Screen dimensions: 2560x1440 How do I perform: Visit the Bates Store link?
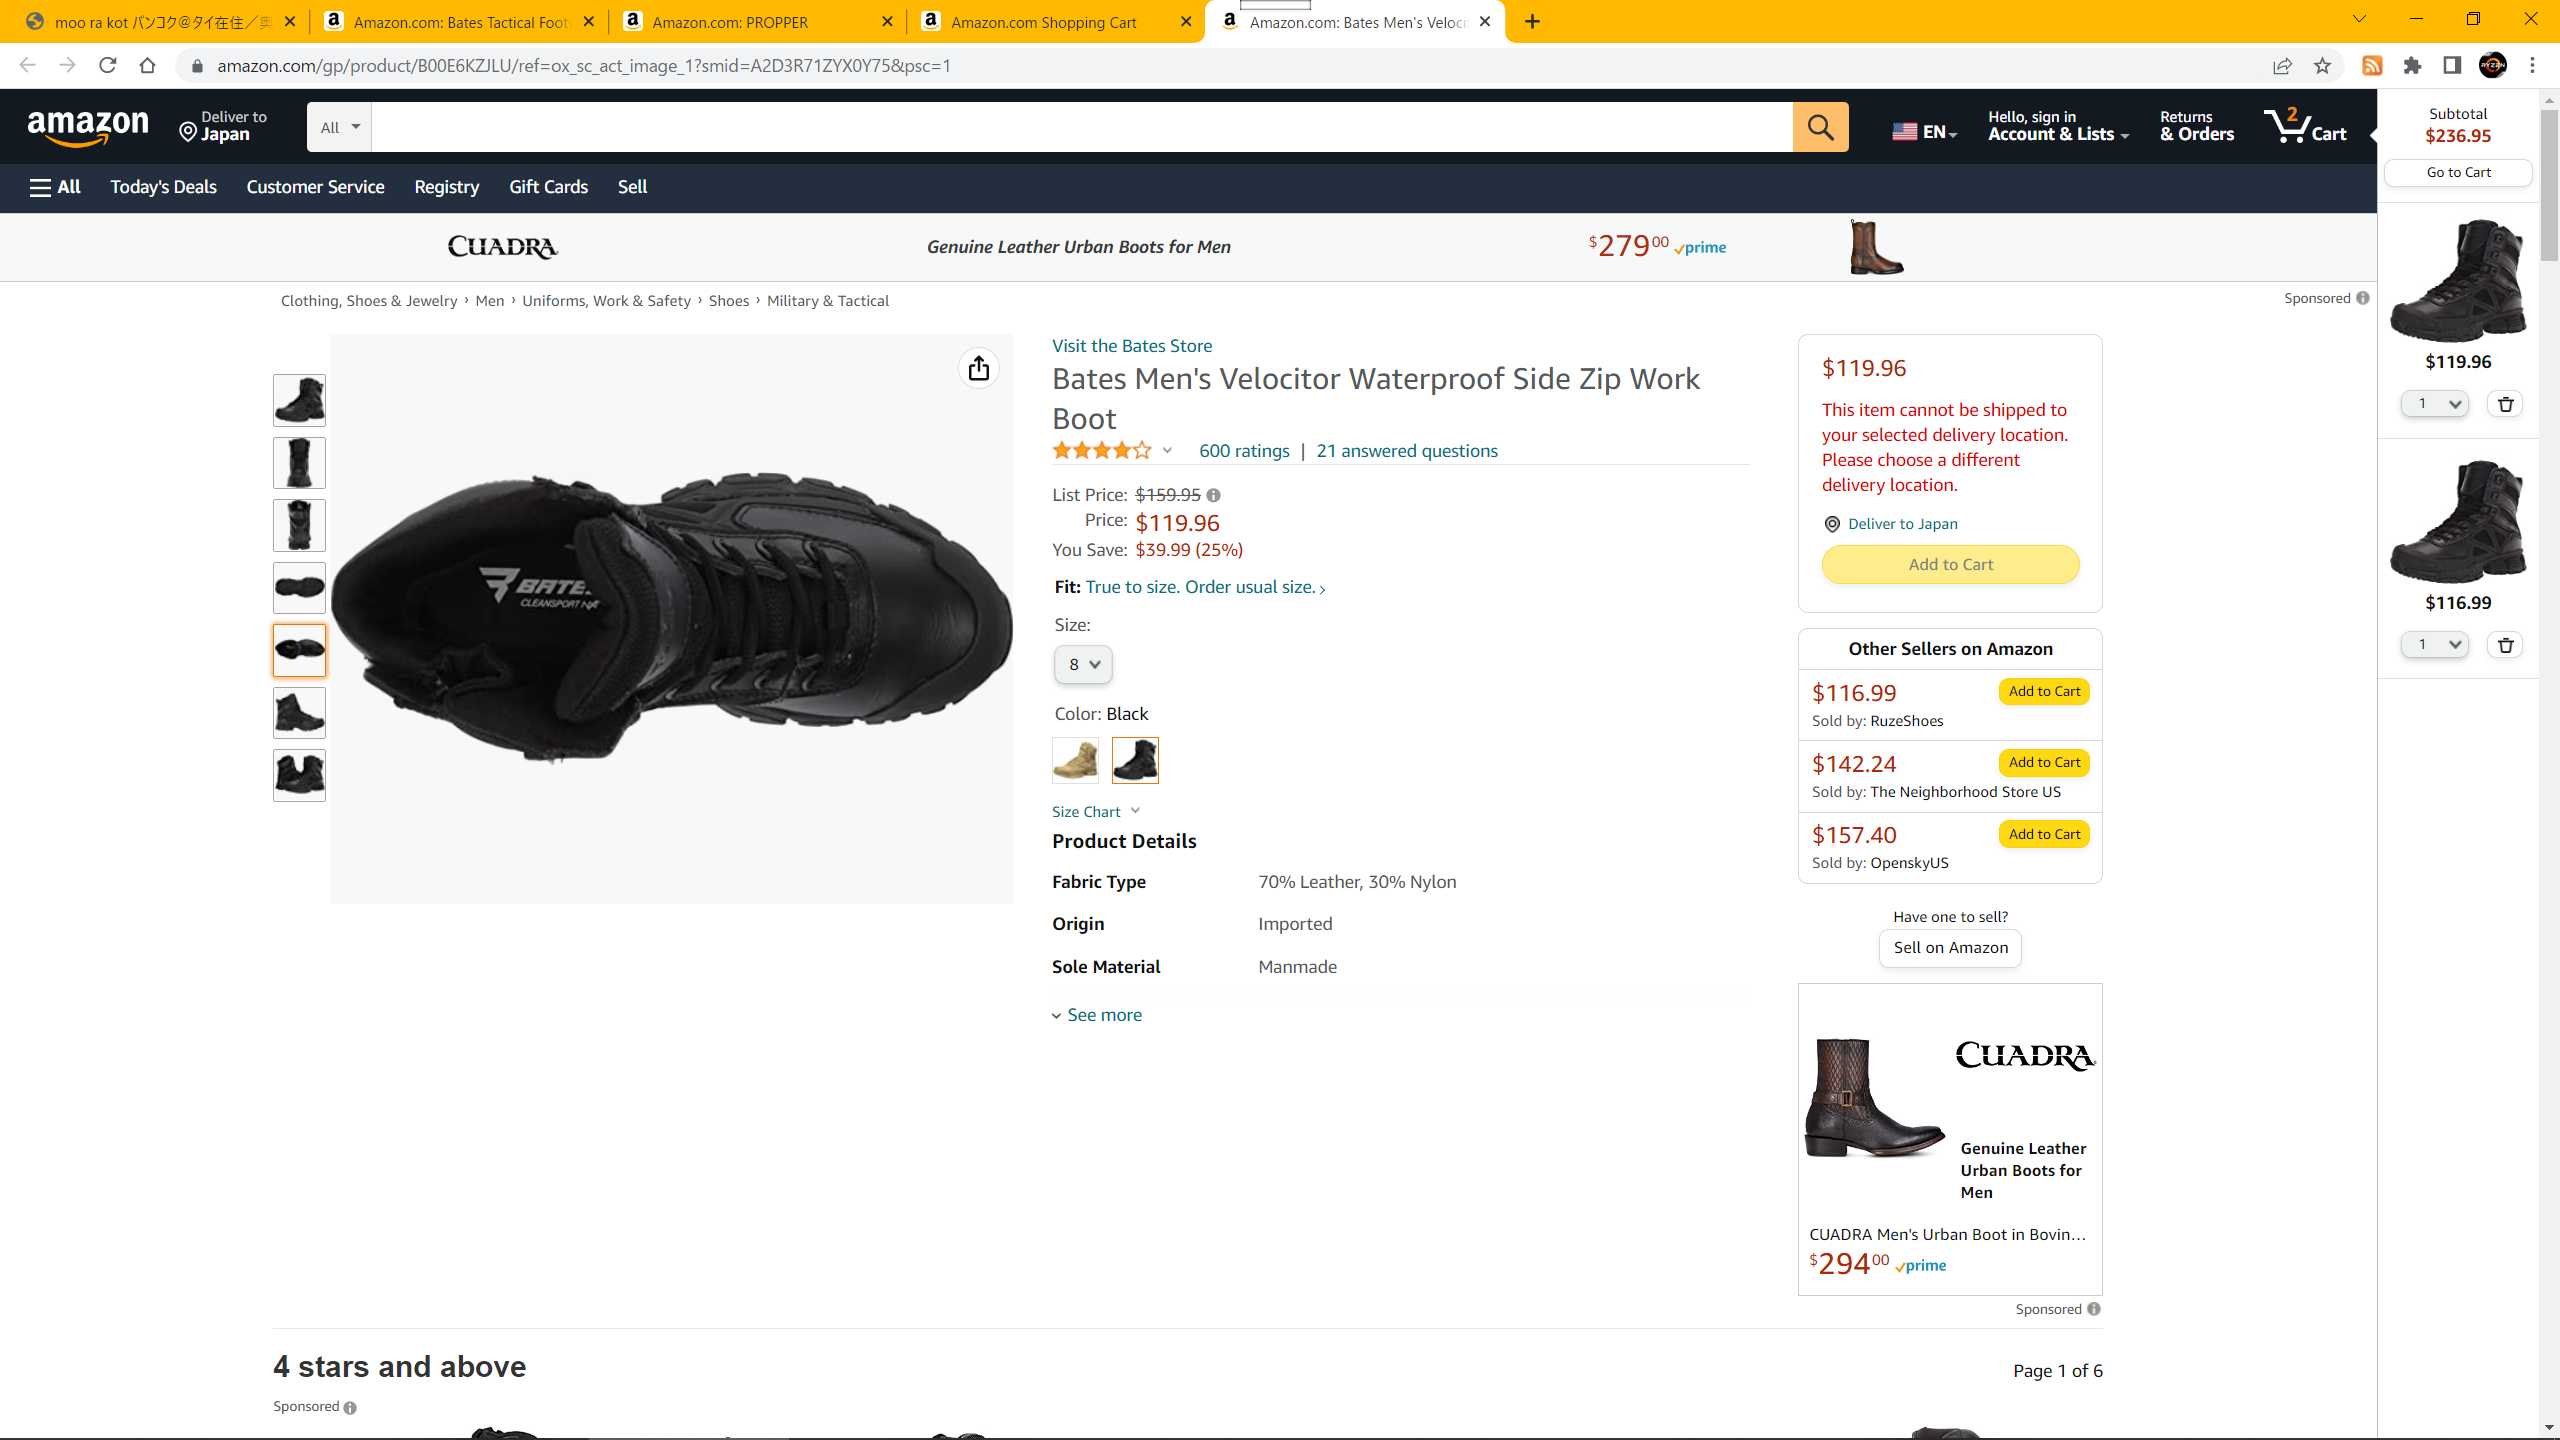click(x=1132, y=346)
